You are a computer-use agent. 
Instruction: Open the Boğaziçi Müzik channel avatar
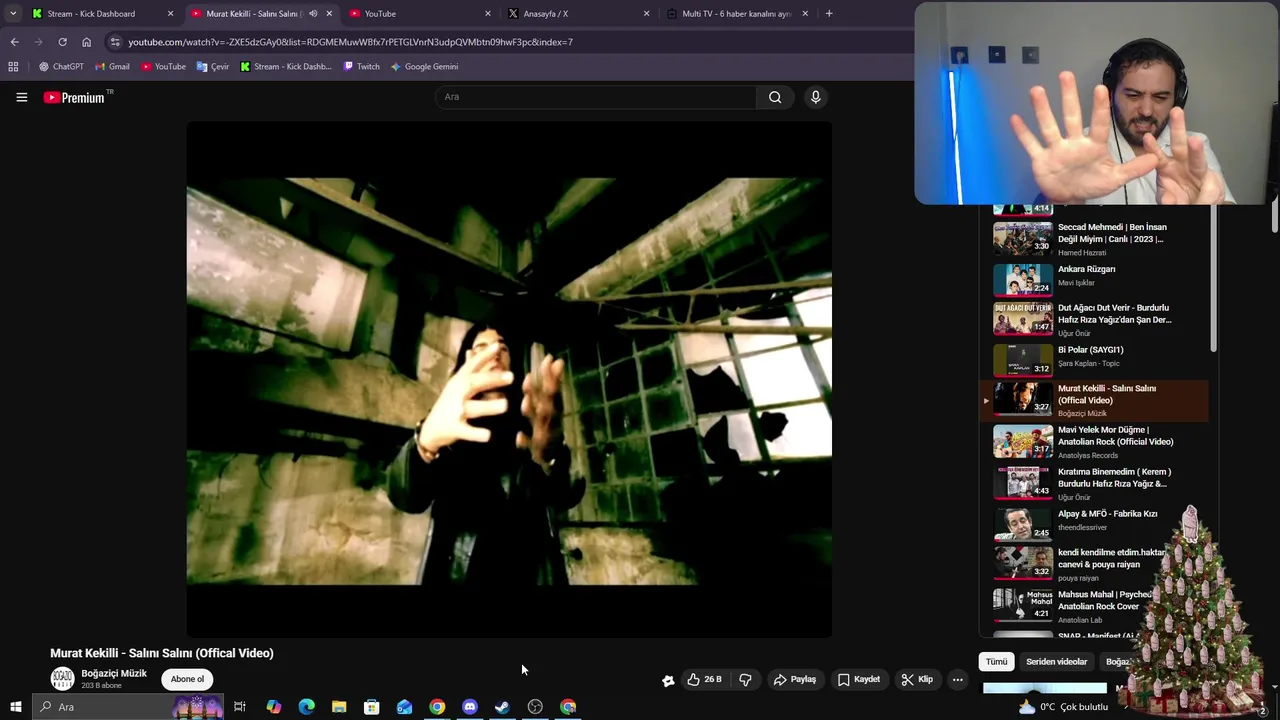62,679
